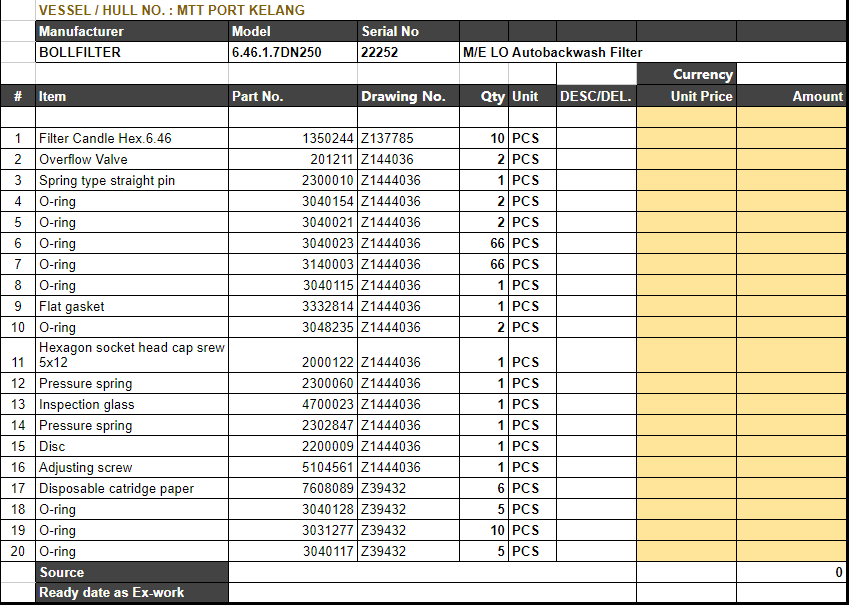Click drawing number Z144036

408,159
